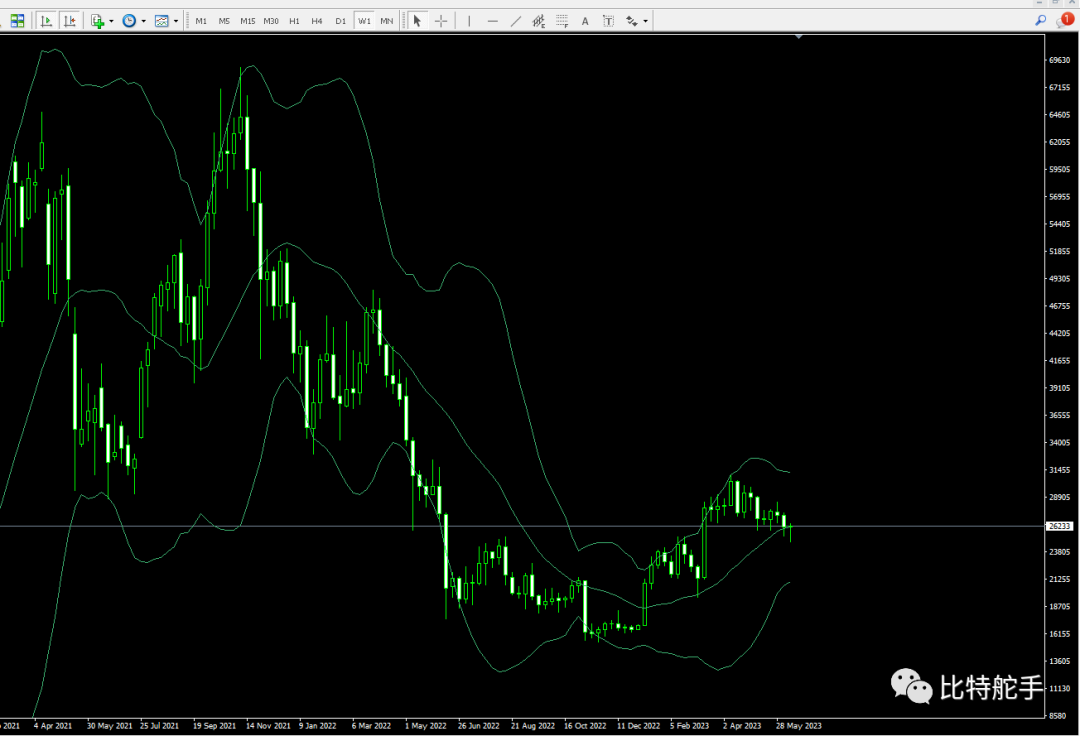The height and width of the screenshot is (736, 1080).
Task: Switch chart to MN monthly timeframe
Action: pos(386,21)
